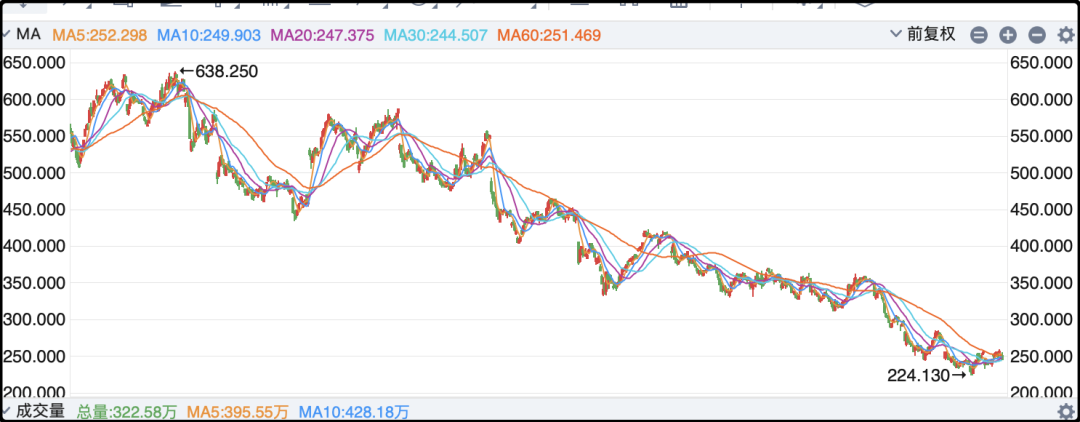
Task: Select the MA10:249.903 line label
Action: (x=209, y=34)
